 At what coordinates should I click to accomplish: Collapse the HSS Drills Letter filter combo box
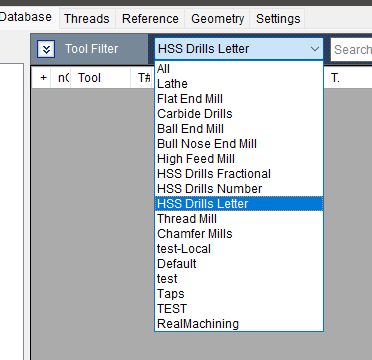(x=239, y=49)
